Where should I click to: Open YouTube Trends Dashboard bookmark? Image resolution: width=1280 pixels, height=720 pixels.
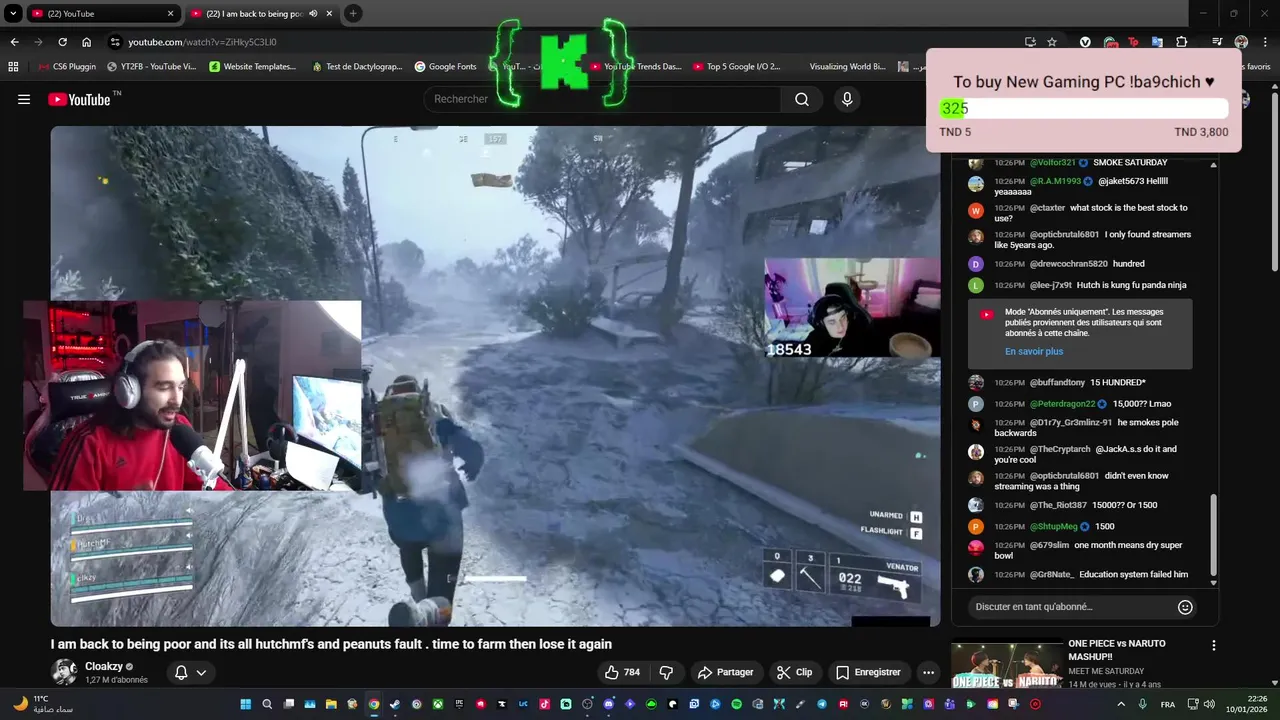[x=636, y=67]
